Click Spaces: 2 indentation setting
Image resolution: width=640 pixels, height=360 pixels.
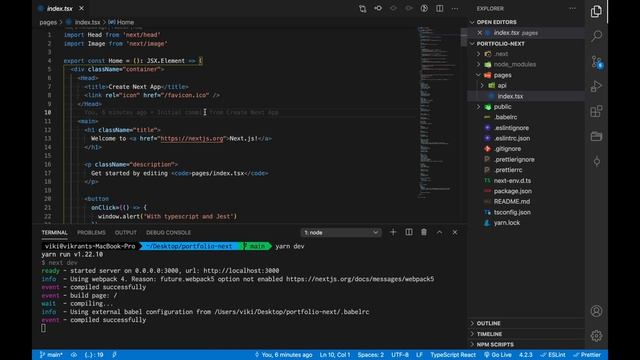[x=371, y=355]
